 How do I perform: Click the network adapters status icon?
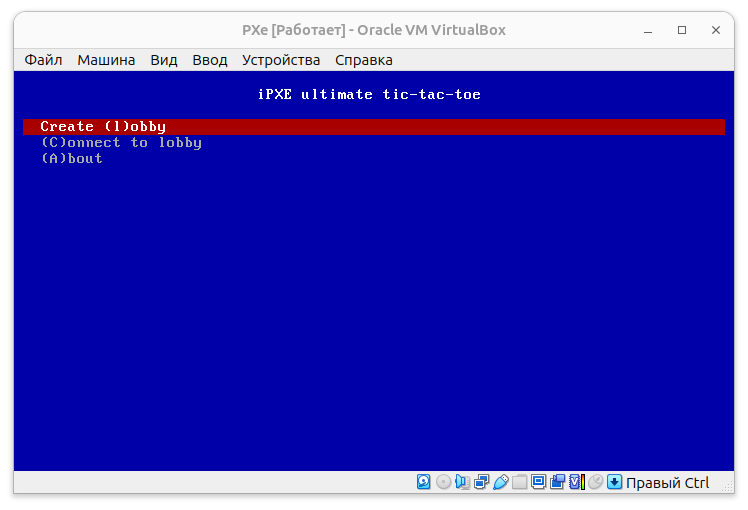coord(481,482)
